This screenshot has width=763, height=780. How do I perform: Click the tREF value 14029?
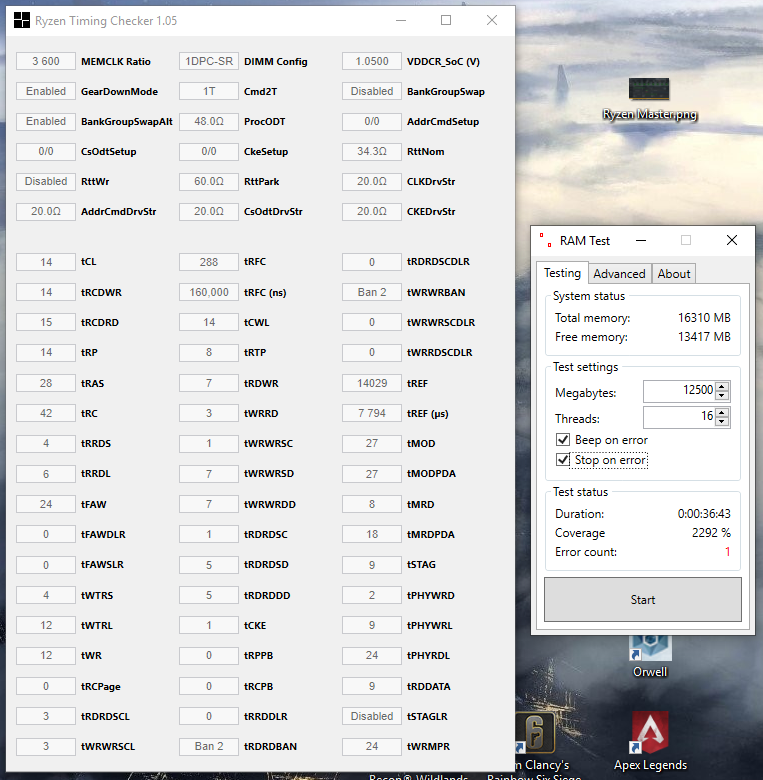372,383
